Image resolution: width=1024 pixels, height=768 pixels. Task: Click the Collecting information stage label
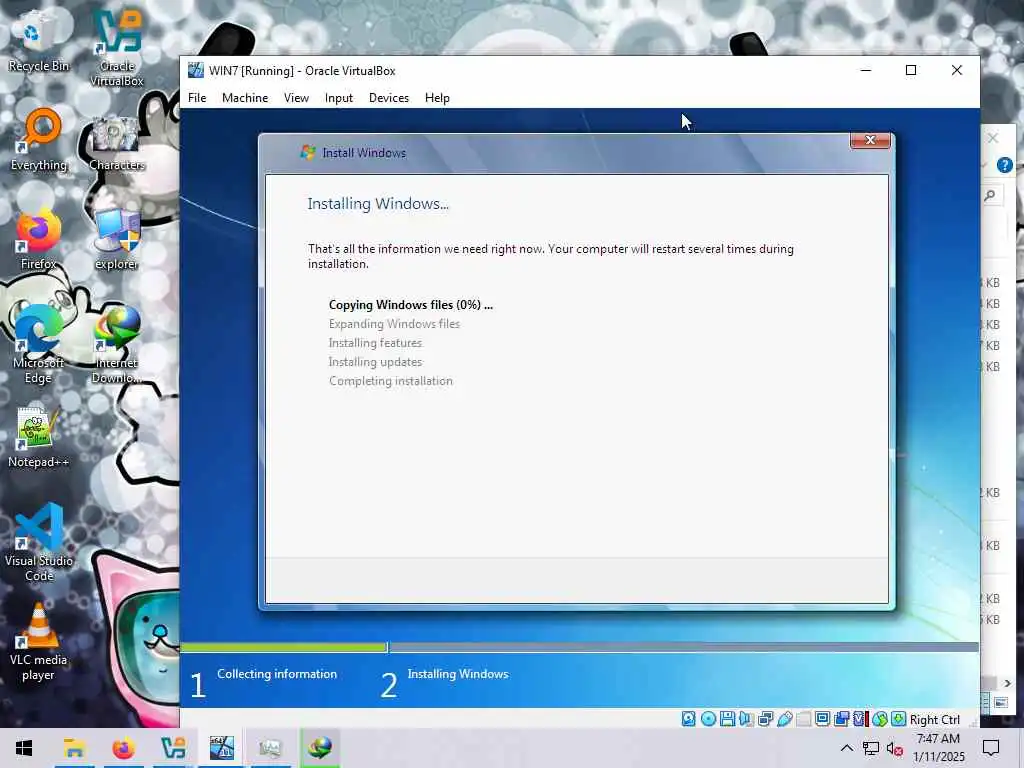pos(277,674)
